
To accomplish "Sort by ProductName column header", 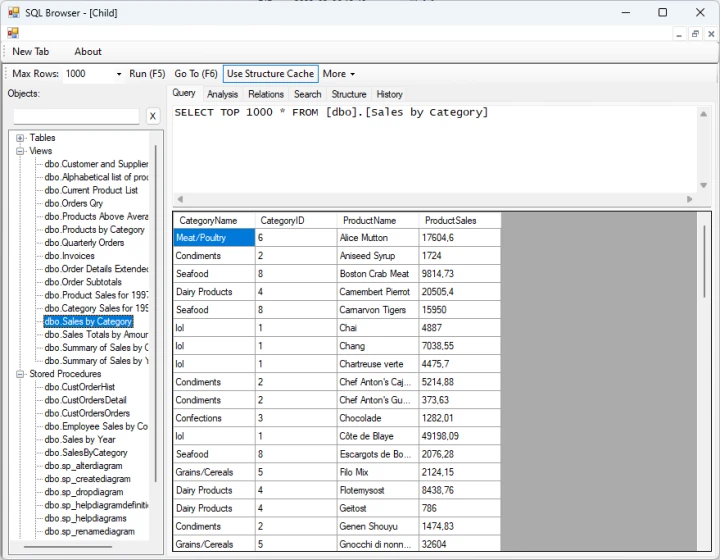I will click(x=378, y=221).
